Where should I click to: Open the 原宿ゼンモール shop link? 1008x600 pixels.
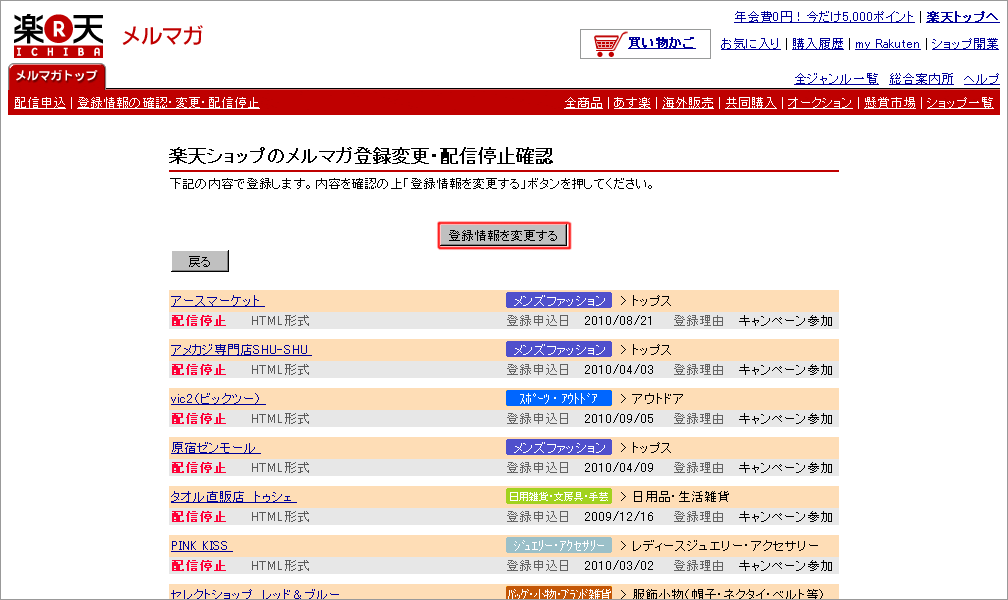(215, 448)
